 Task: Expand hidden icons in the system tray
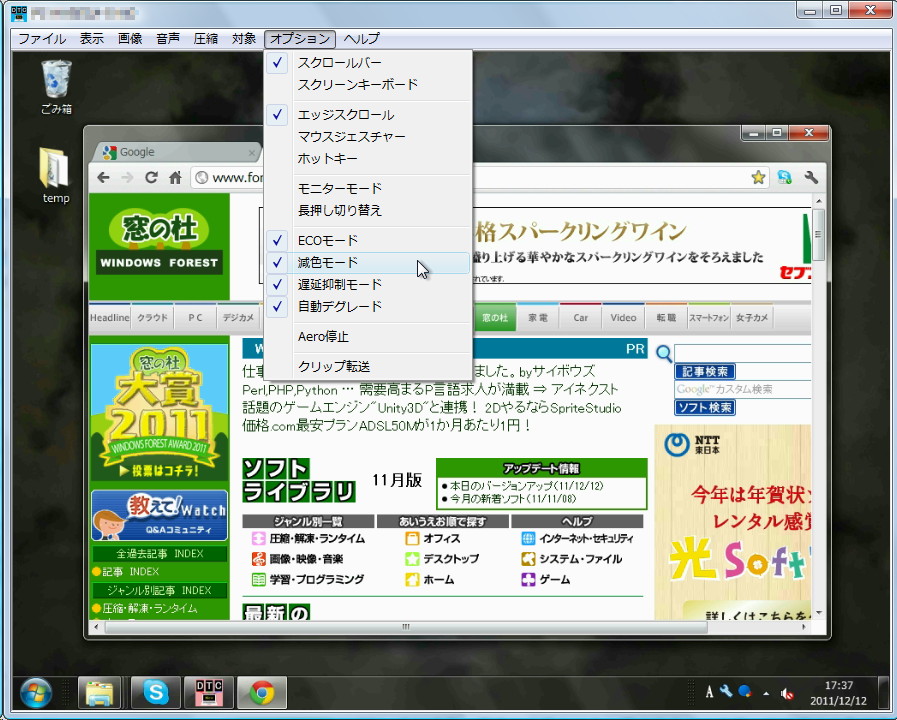point(764,691)
